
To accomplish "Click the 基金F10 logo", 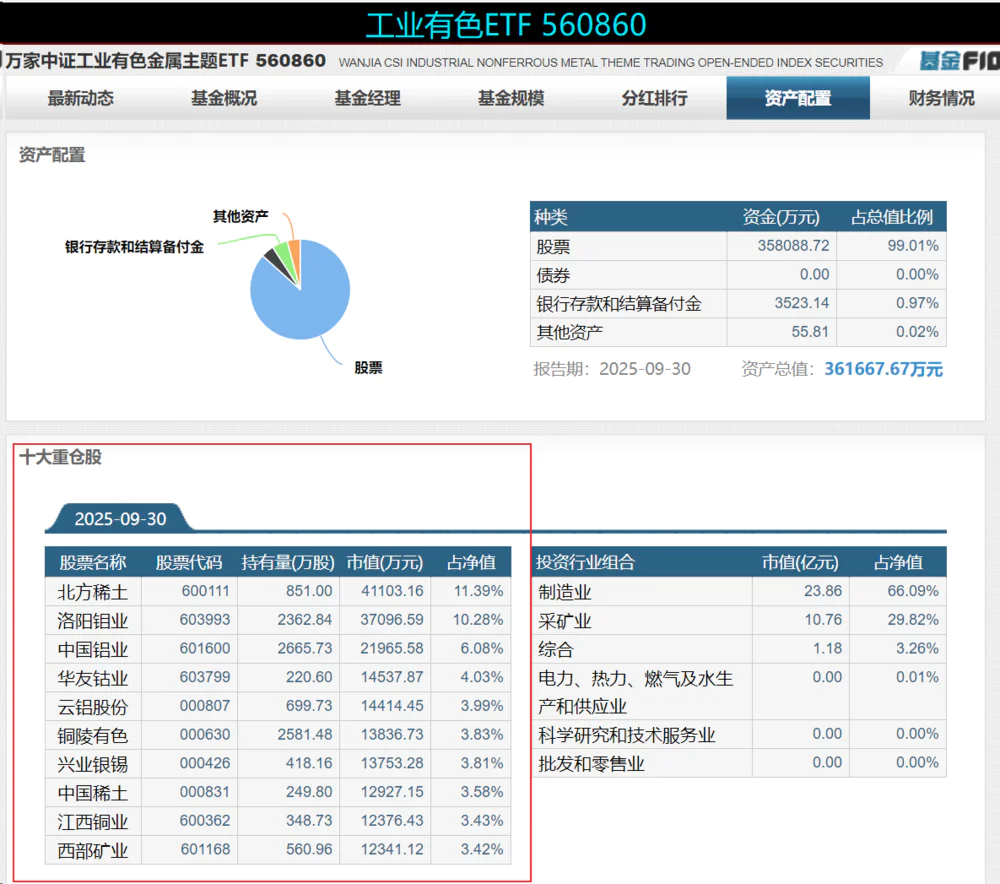I will point(958,61).
